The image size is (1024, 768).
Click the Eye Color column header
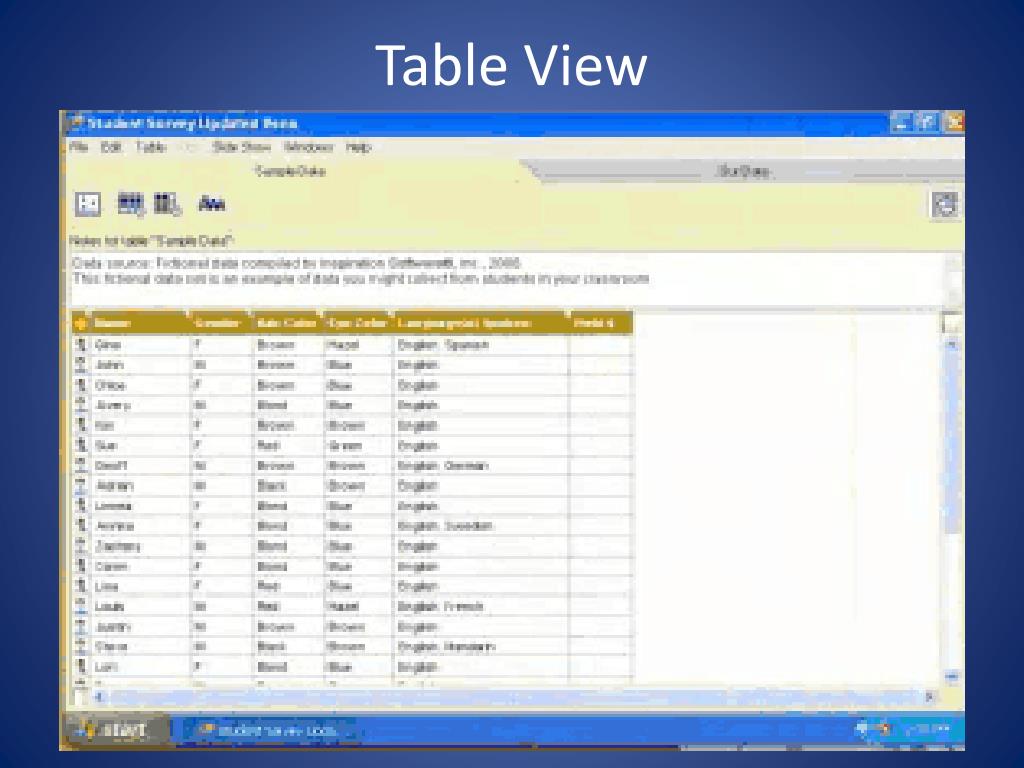pos(358,323)
